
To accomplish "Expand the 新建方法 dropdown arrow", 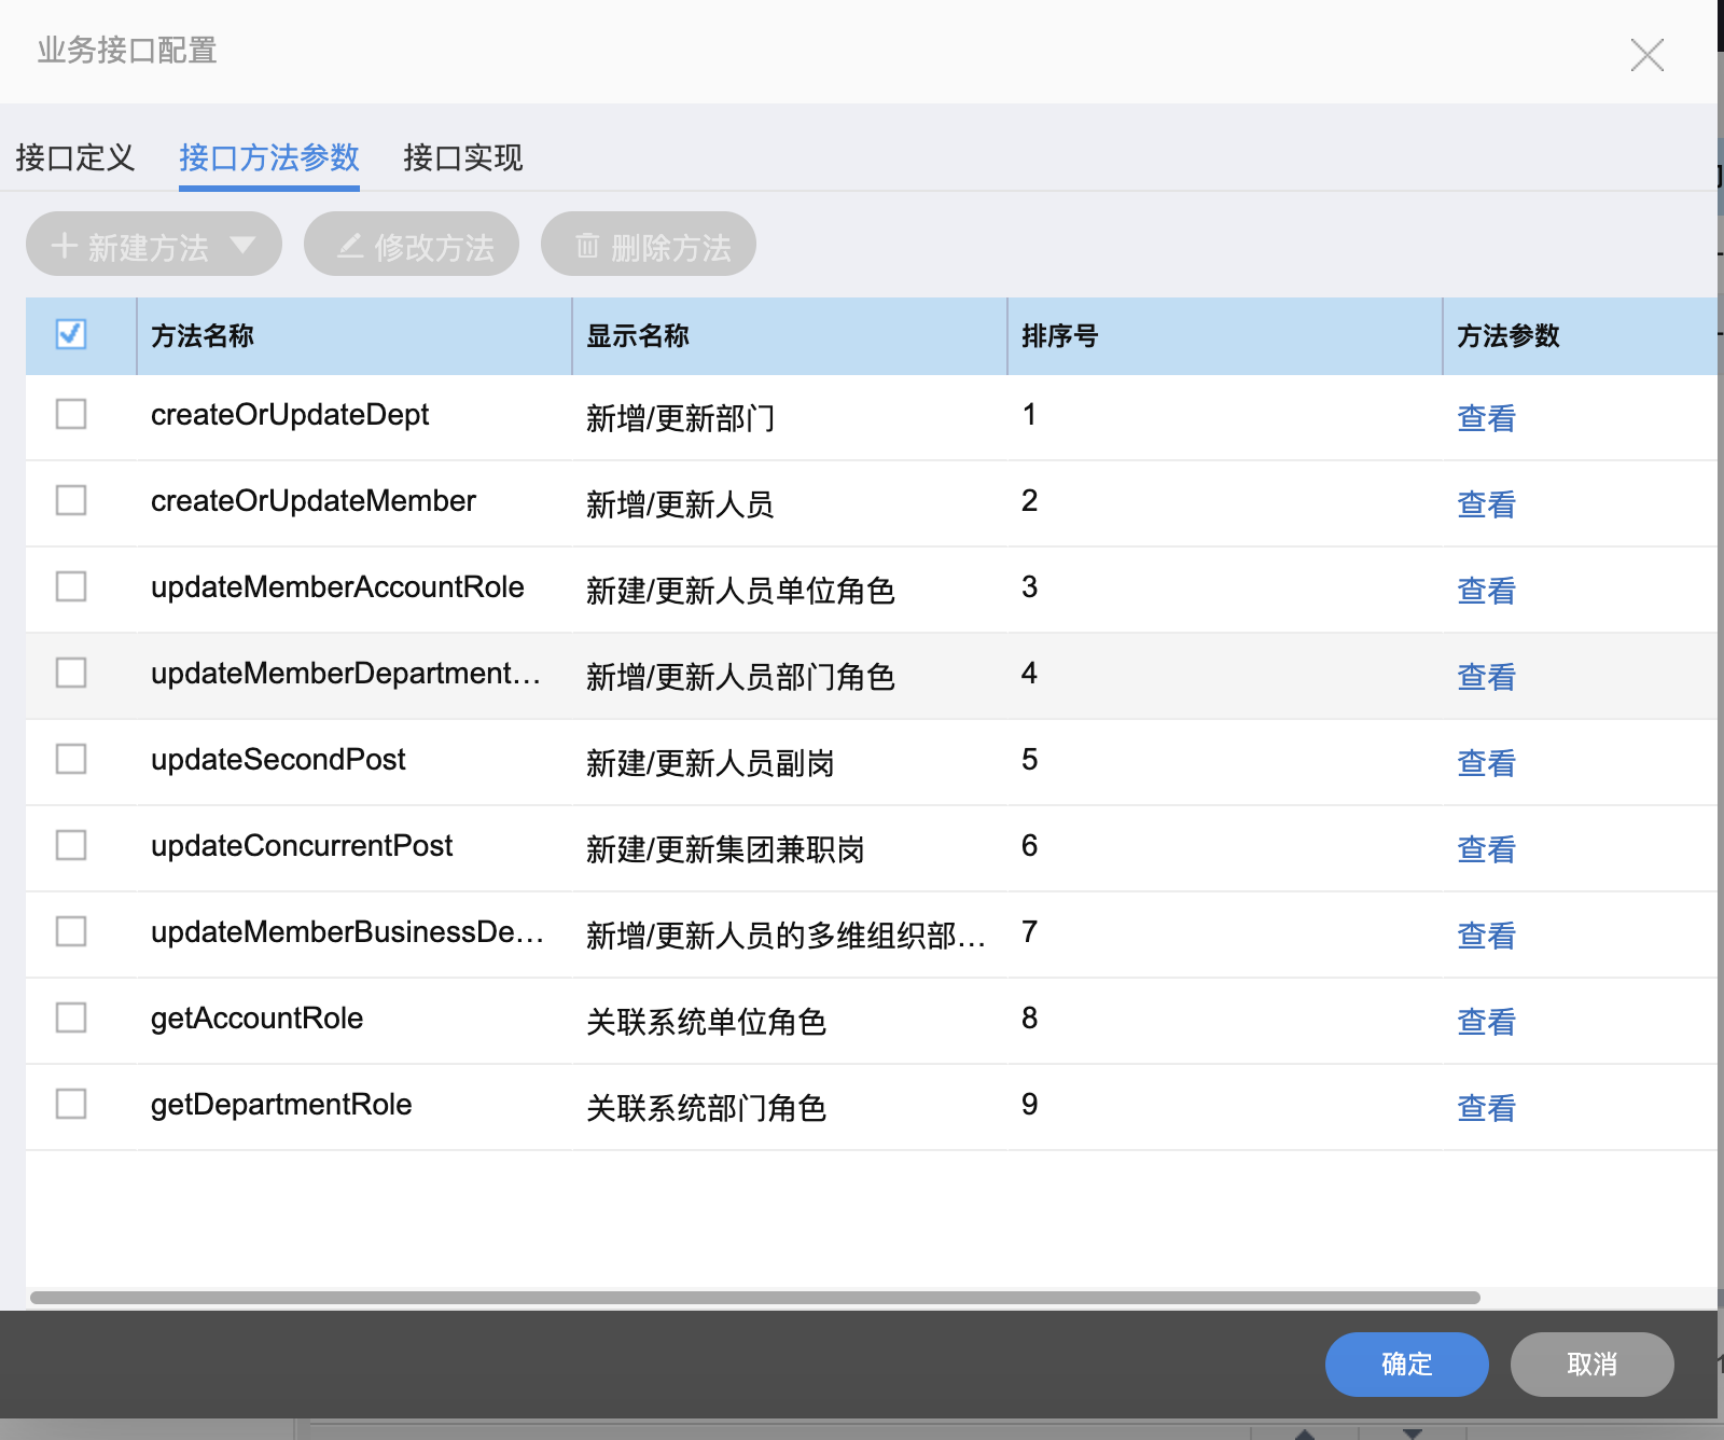I will pos(243,245).
